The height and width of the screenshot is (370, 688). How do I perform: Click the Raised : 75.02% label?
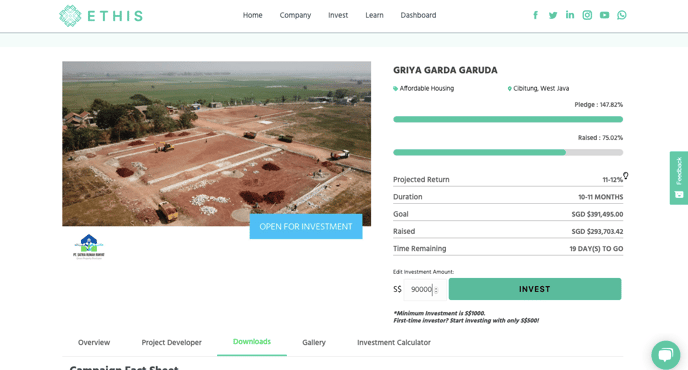[x=600, y=137]
